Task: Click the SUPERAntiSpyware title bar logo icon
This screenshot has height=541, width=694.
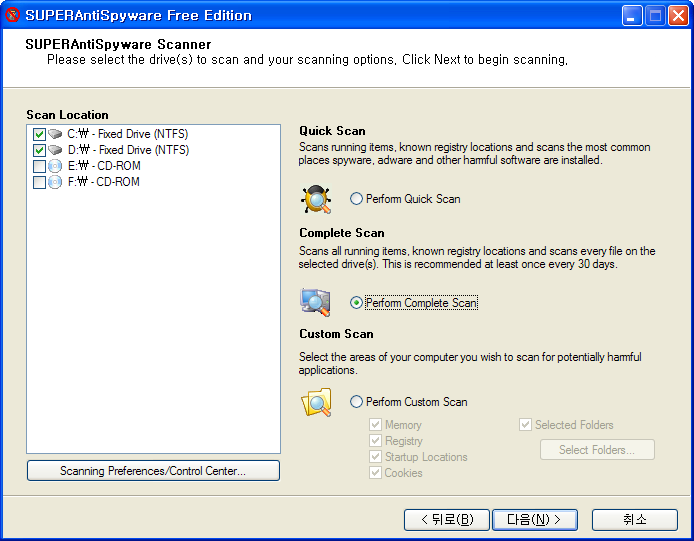Action: point(12,15)
